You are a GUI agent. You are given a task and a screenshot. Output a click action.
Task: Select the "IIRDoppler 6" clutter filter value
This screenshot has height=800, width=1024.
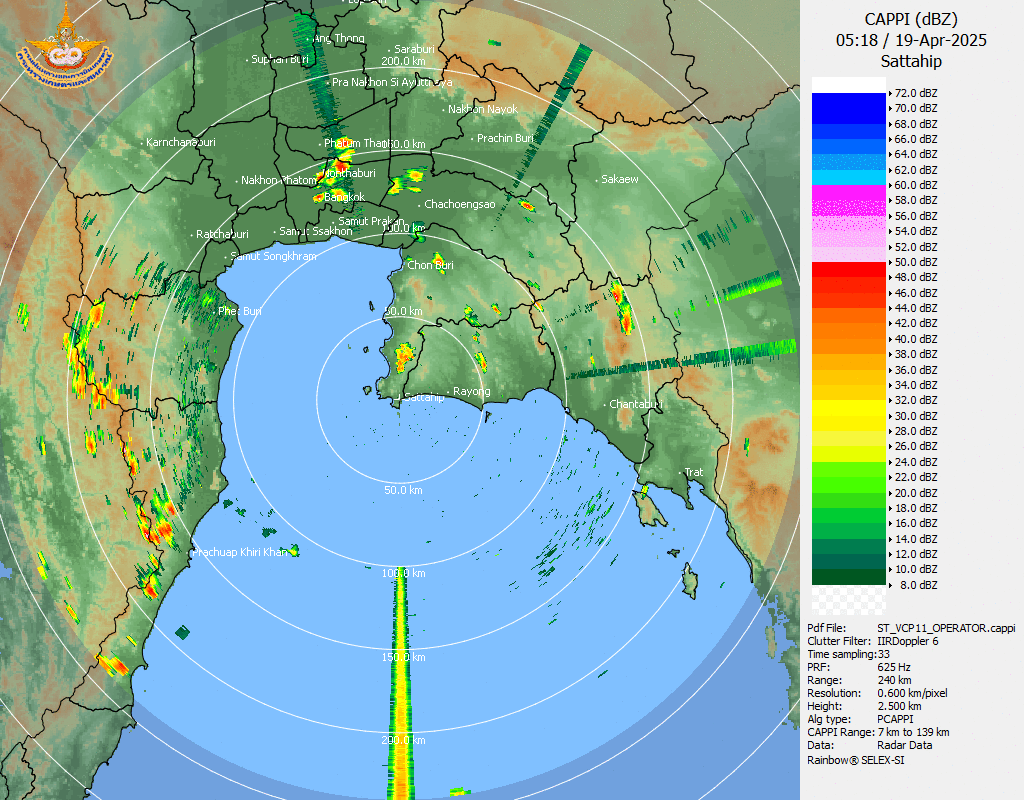(x=908, y=641)
